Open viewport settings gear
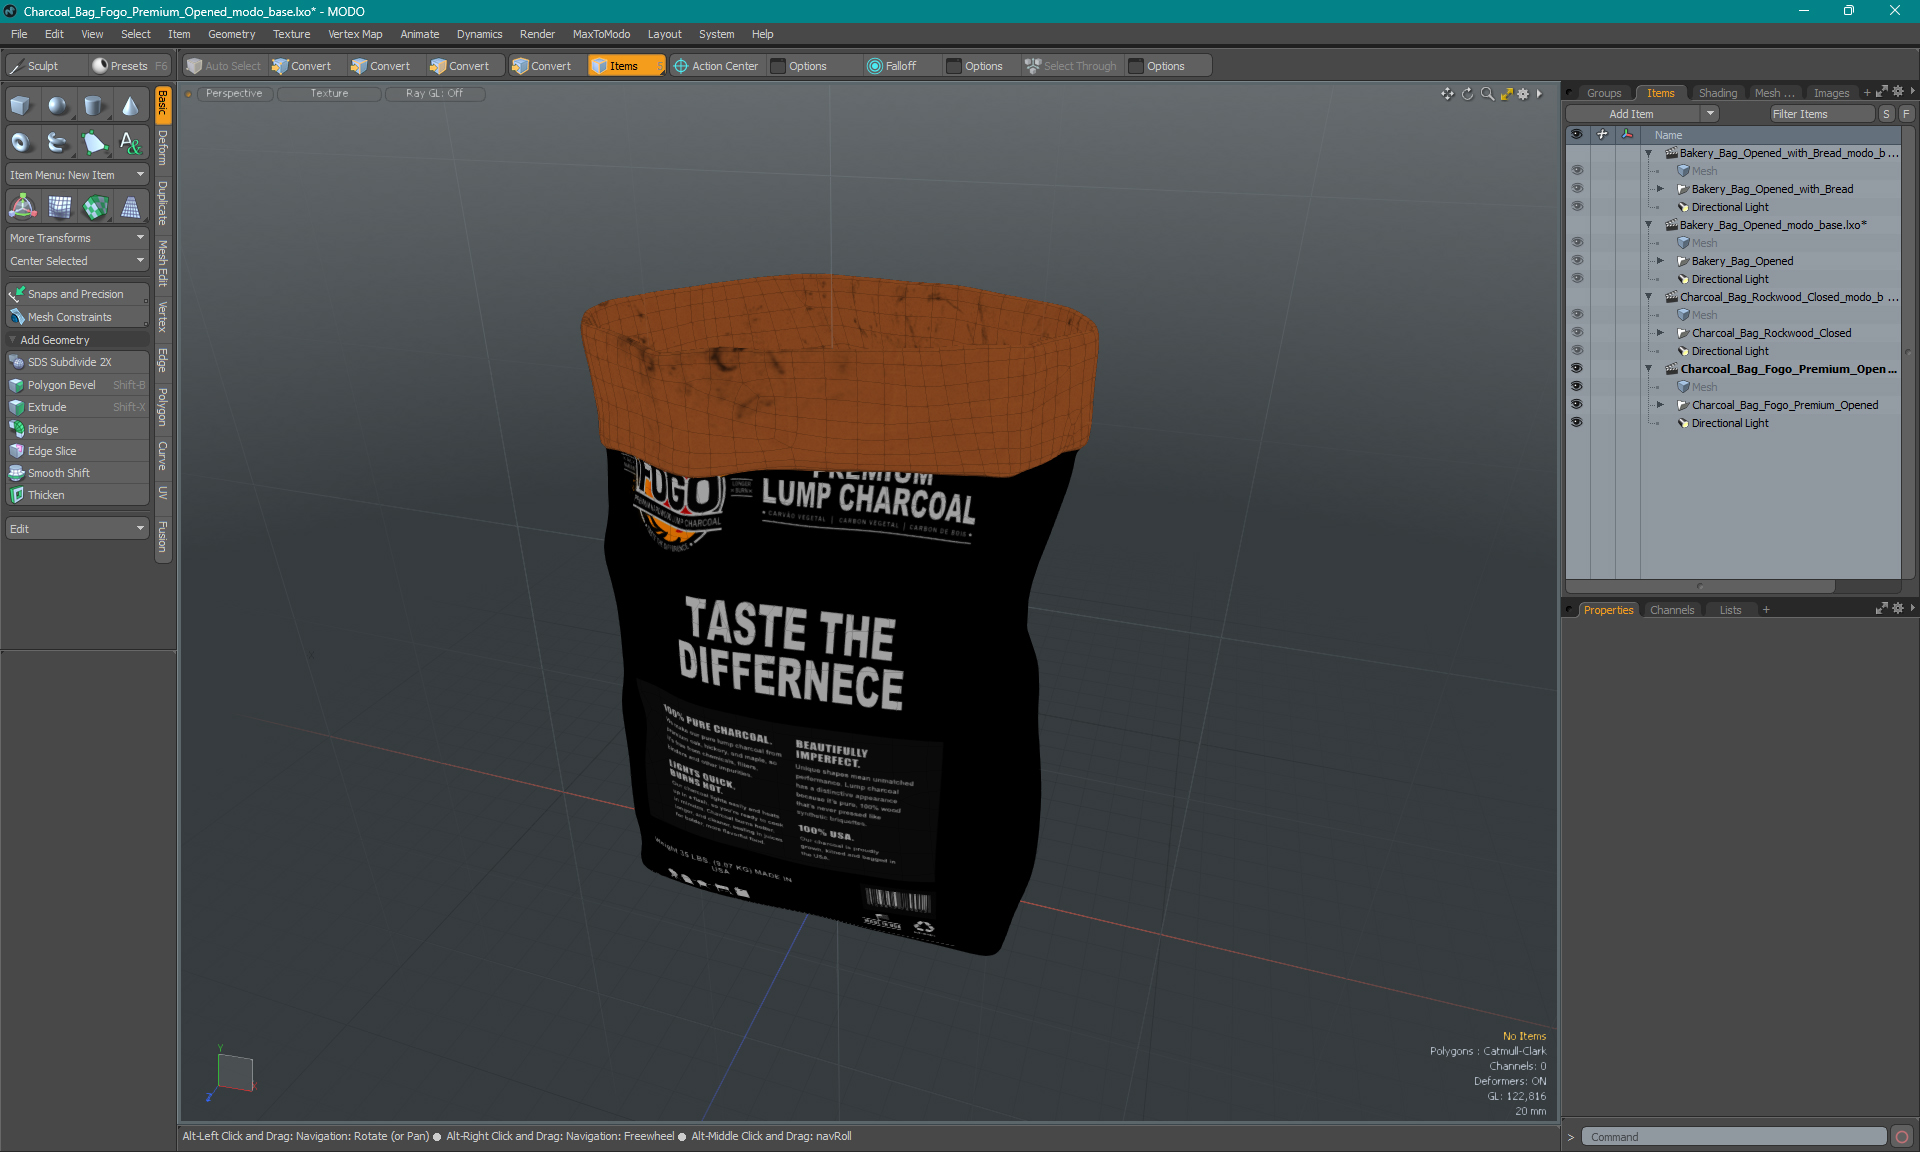 pyautogui.click(x=1523, y=93)
